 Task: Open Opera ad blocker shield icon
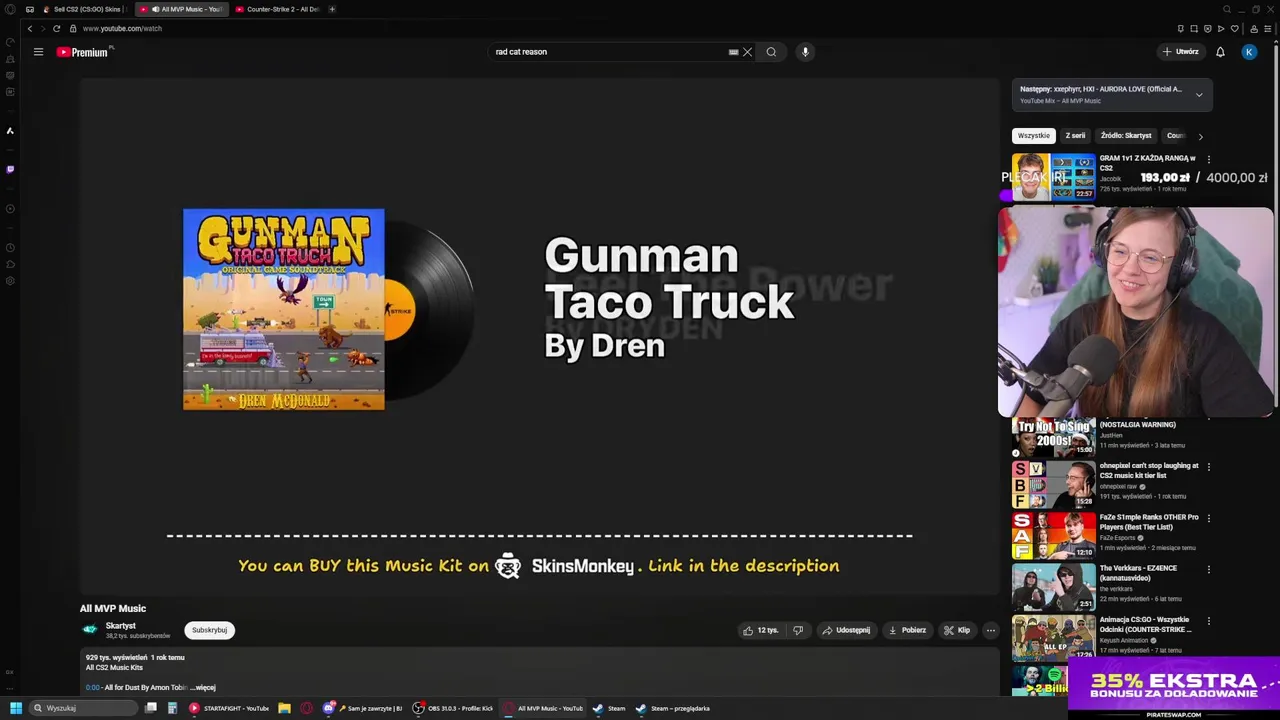click(x=1207, y=28)
